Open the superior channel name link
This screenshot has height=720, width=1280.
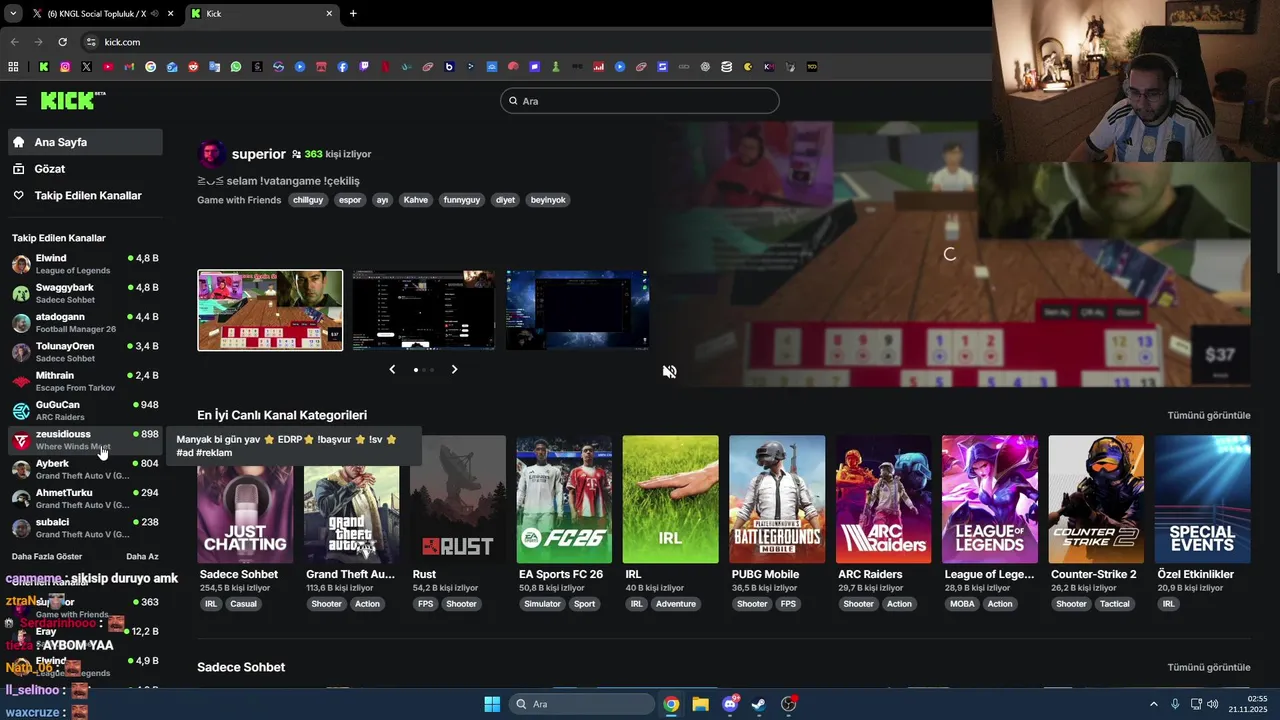pos(258,154)
